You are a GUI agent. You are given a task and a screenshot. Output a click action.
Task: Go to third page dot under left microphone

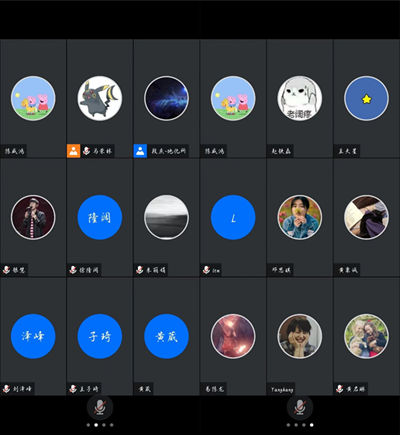(104, 425)
